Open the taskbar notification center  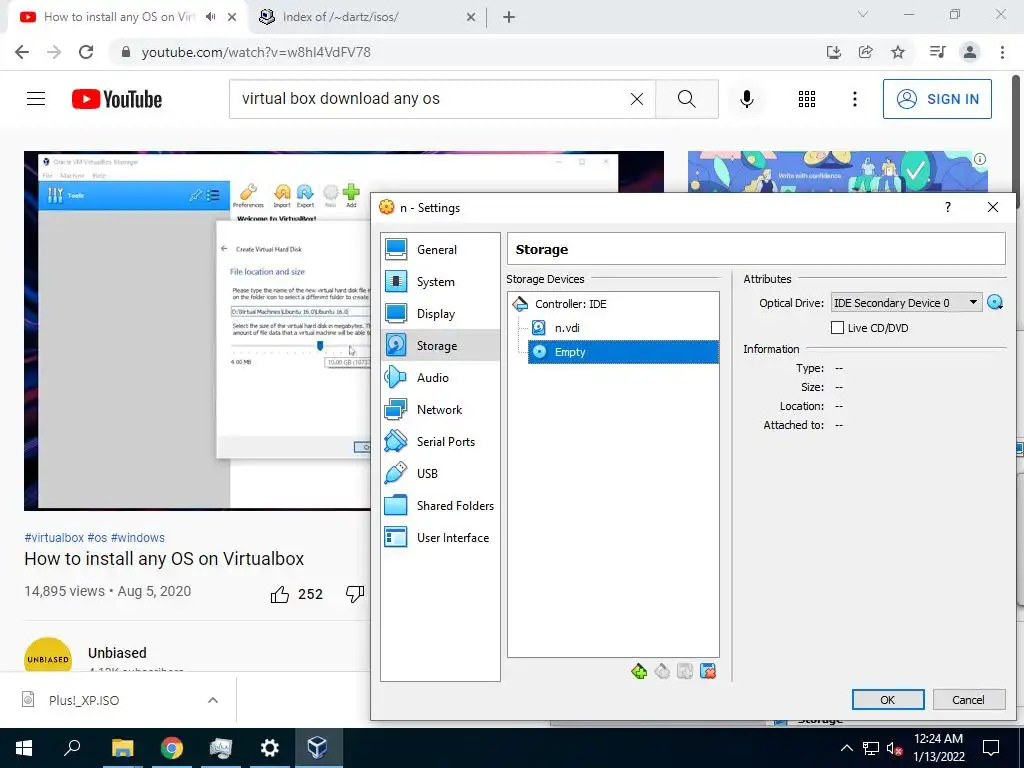coord(991,748)
